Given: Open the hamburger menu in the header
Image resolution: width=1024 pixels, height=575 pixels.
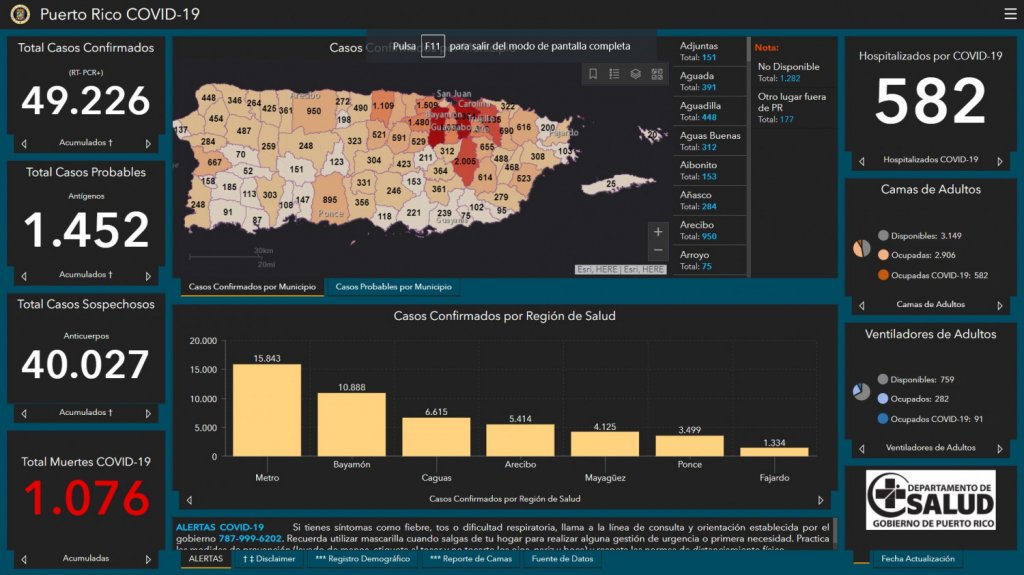Looking at the screenshot, I should [1010, 14].
